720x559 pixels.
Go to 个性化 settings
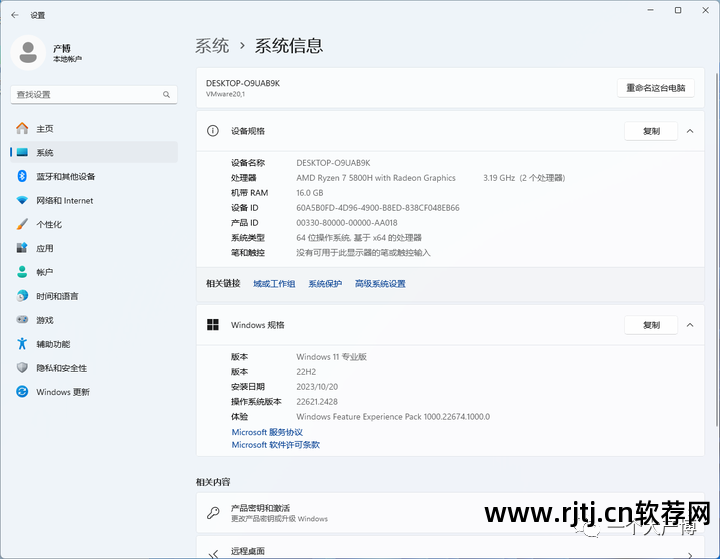pyautogui.click(x=94, y=224)
